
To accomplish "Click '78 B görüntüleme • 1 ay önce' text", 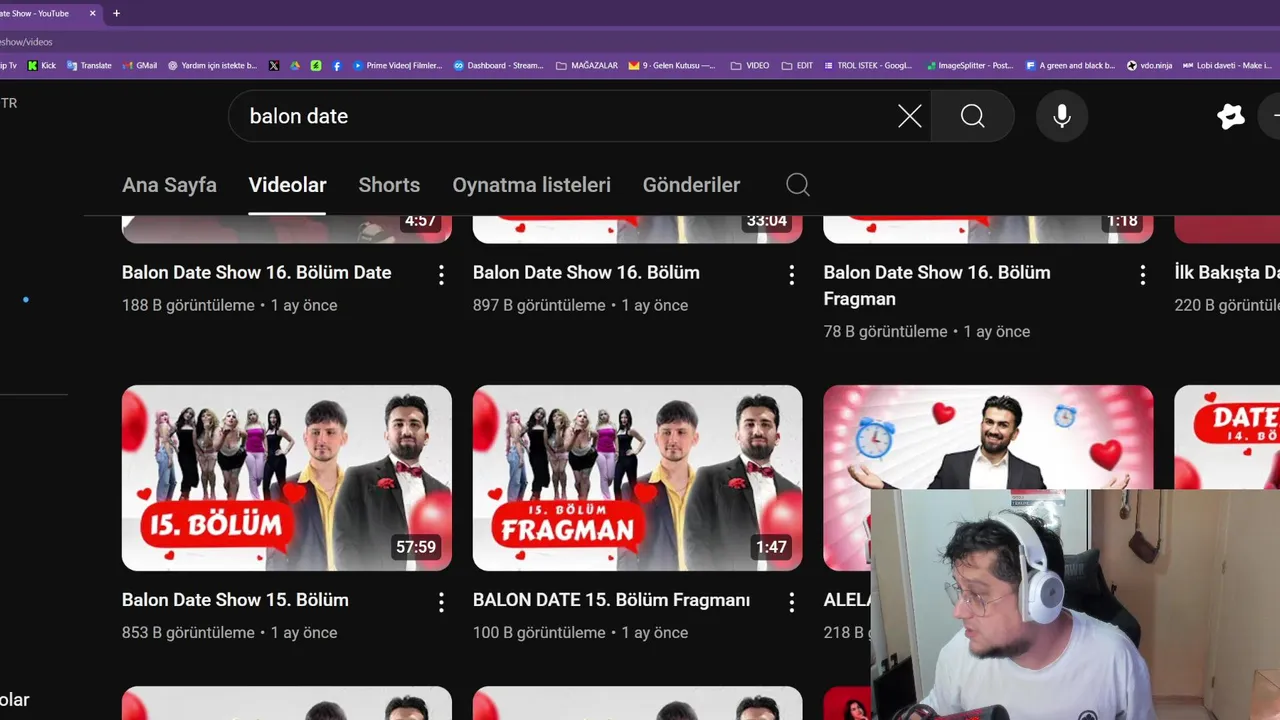I will [x=926, y=331].
